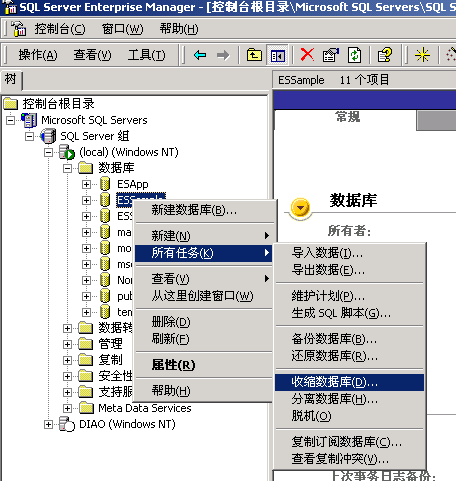This screenshot has width=456, height=481.
Task: Click the yellow star New icon
Action: coord(422,55)
